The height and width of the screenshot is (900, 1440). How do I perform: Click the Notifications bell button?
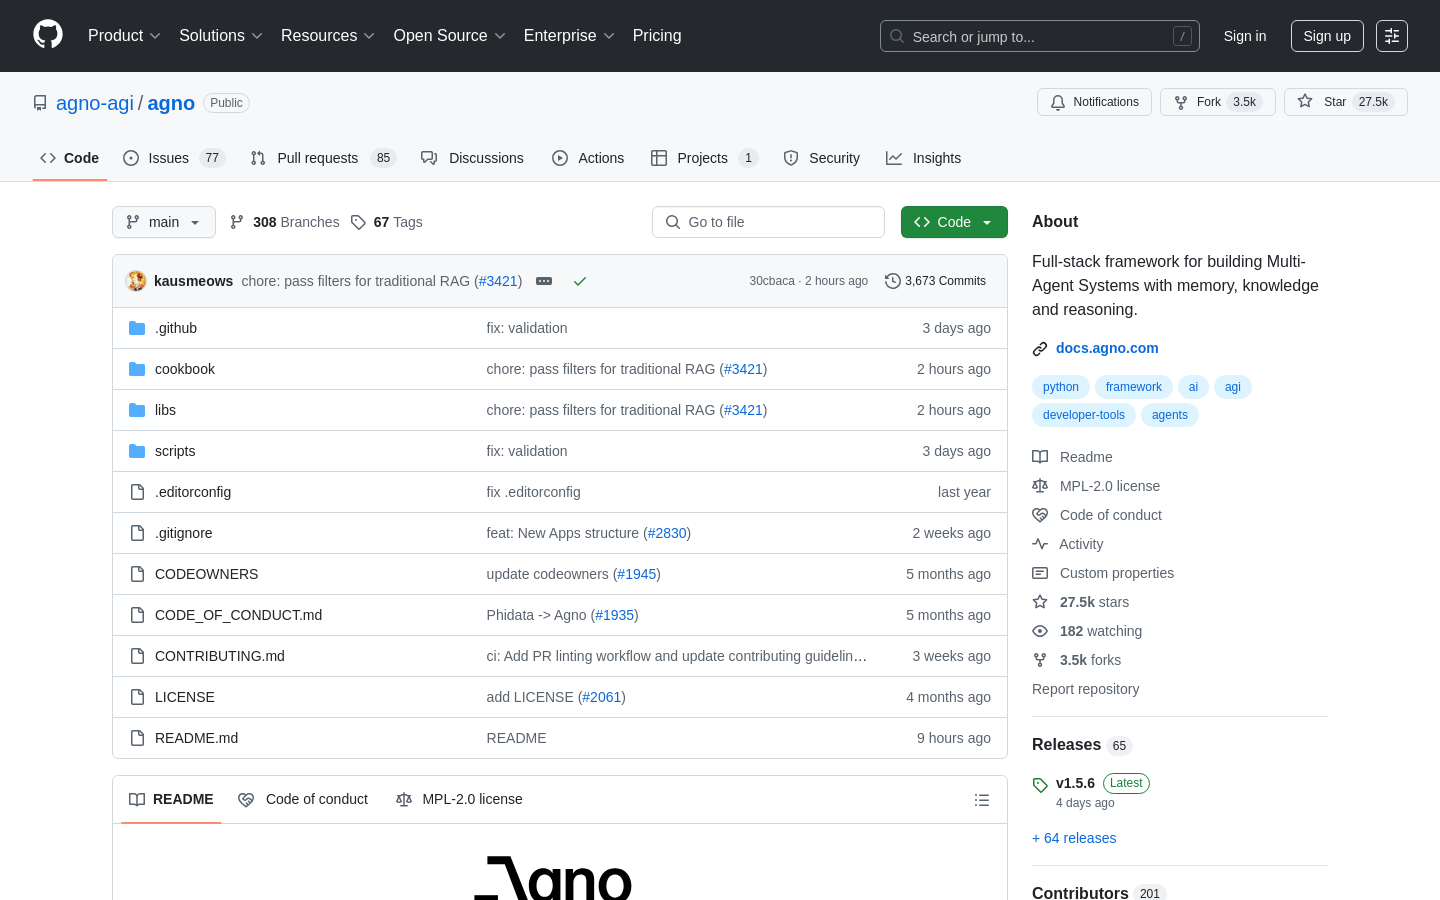coord(1095,102)
